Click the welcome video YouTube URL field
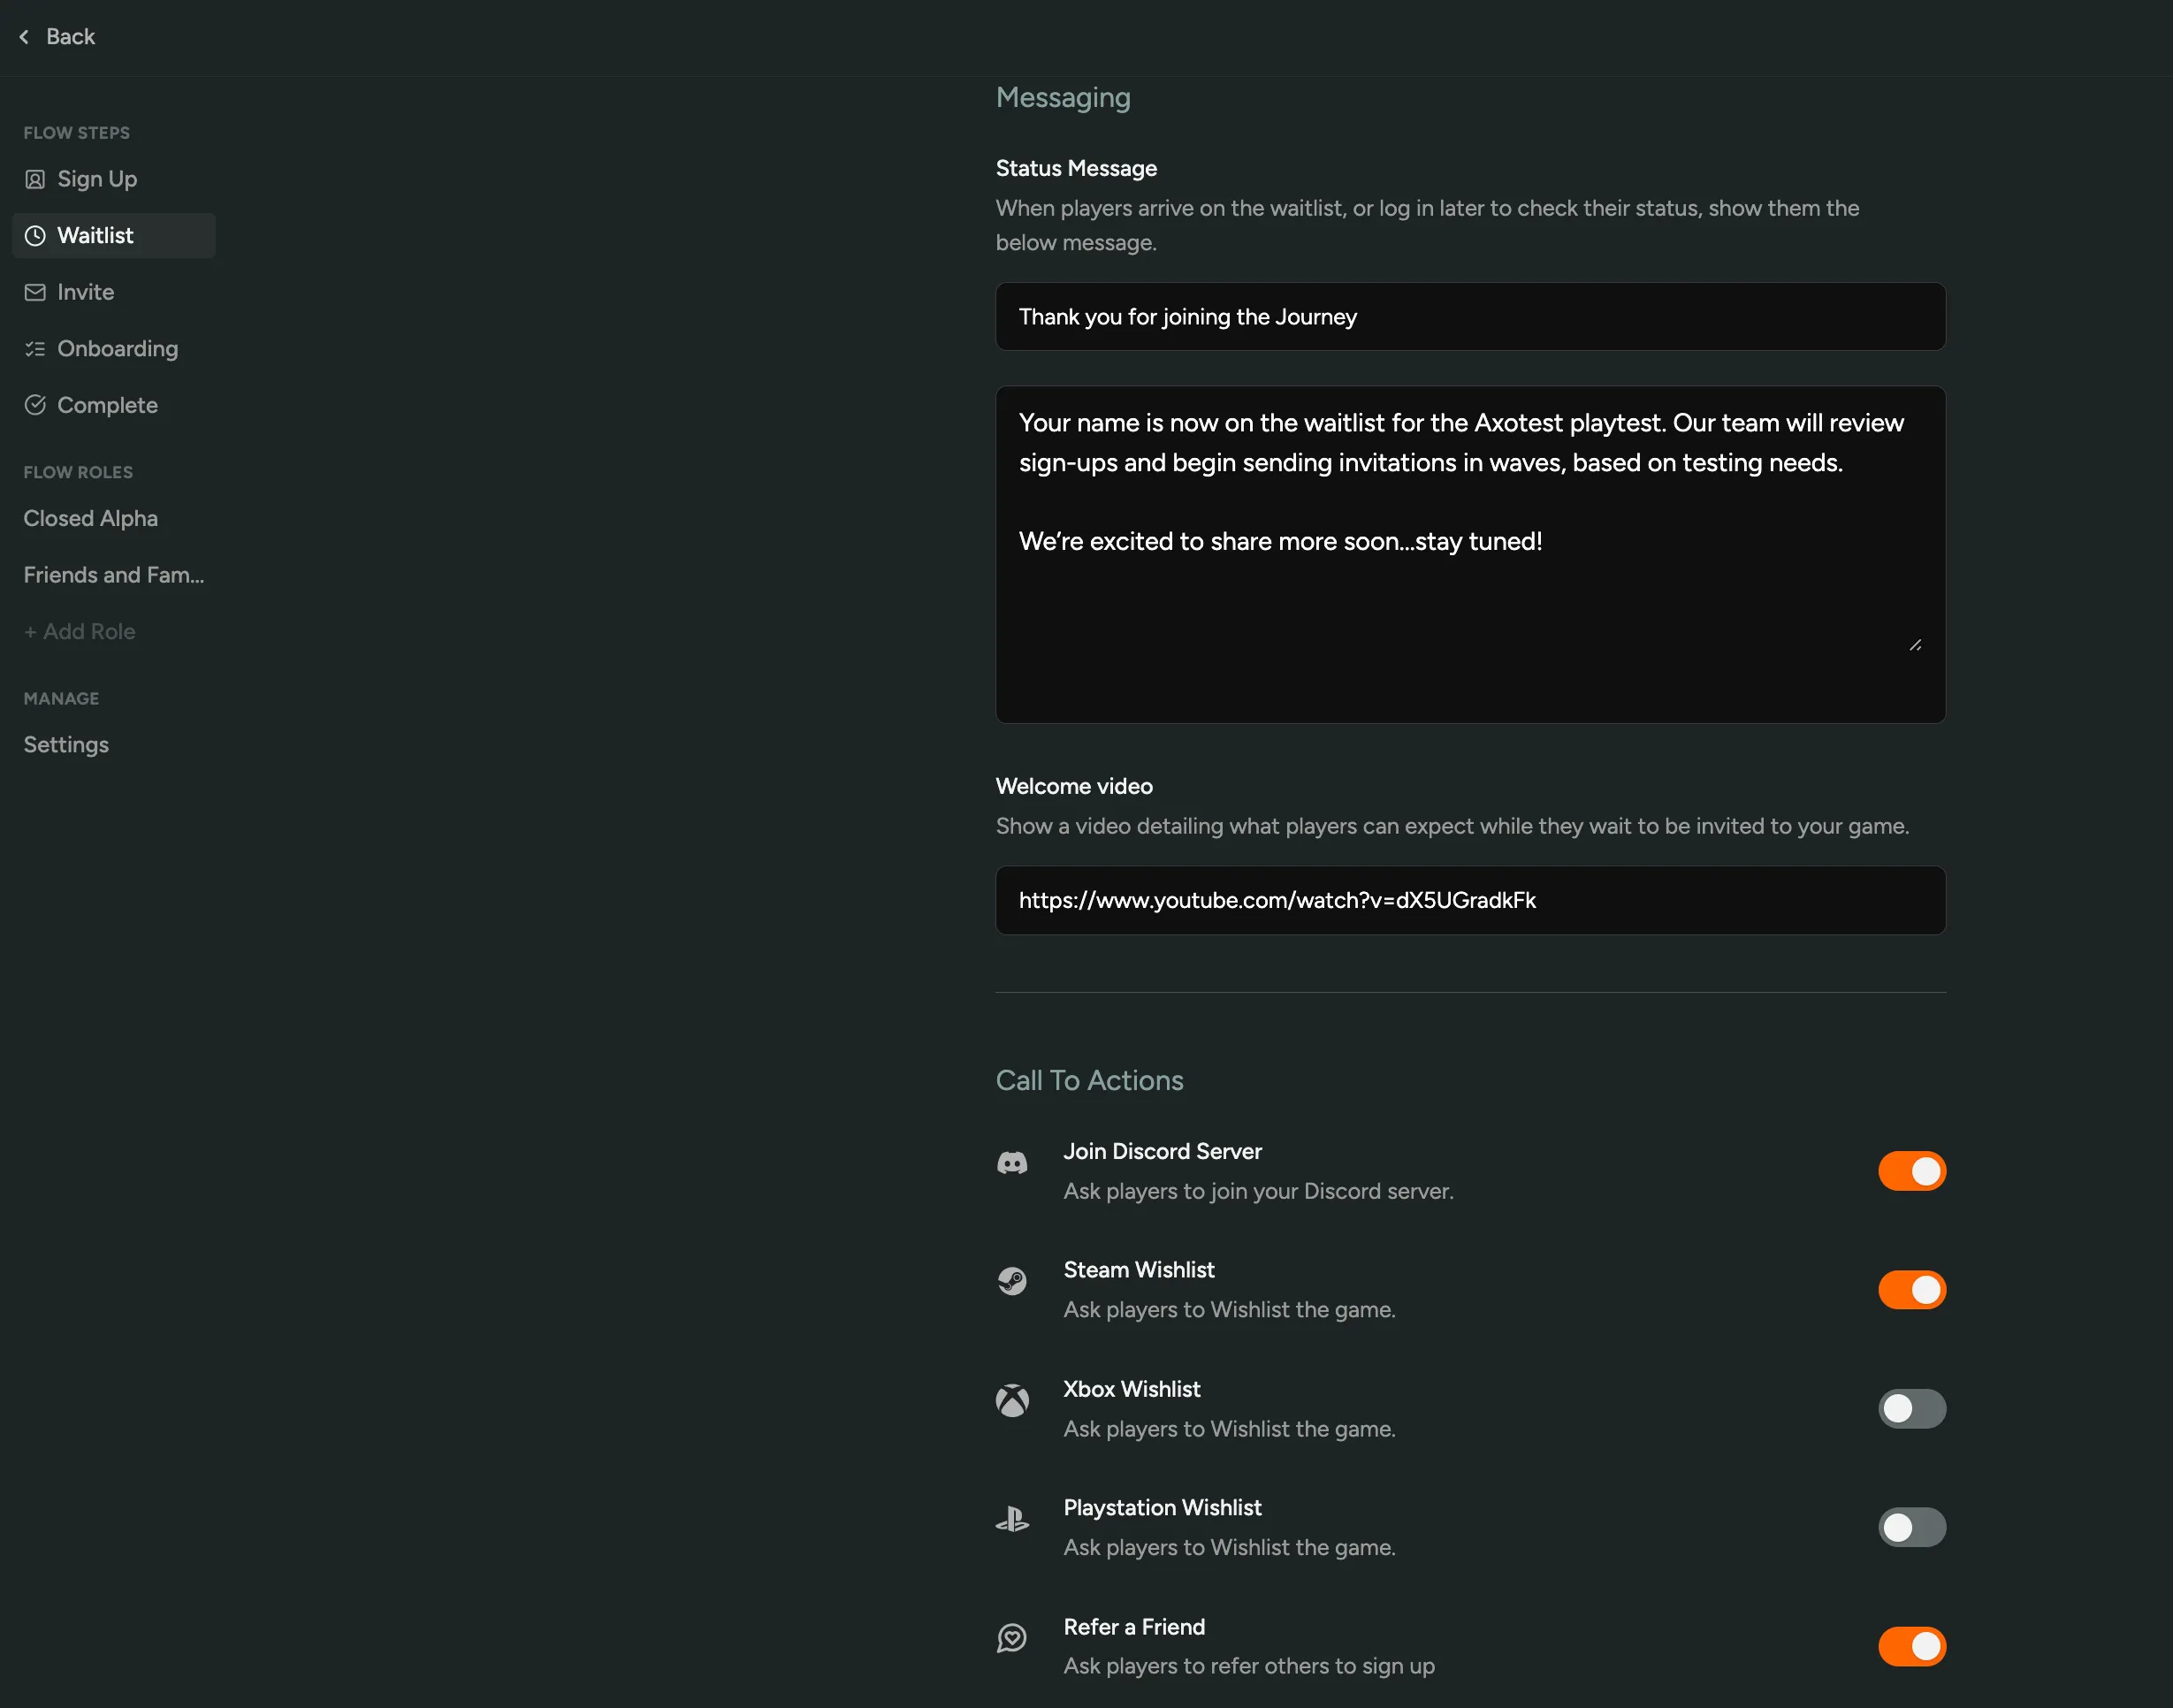The image size is (2173, 1708). click(x=1470, y=900)
